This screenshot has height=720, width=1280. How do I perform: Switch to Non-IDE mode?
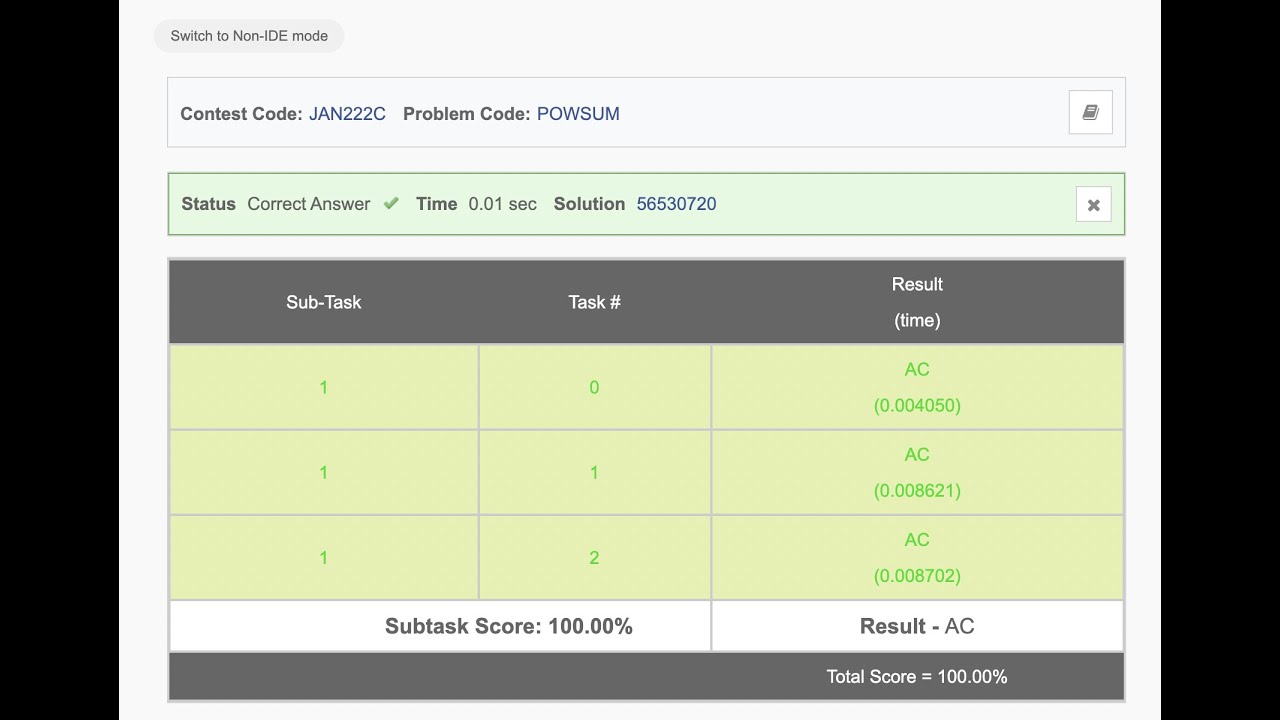249,36
